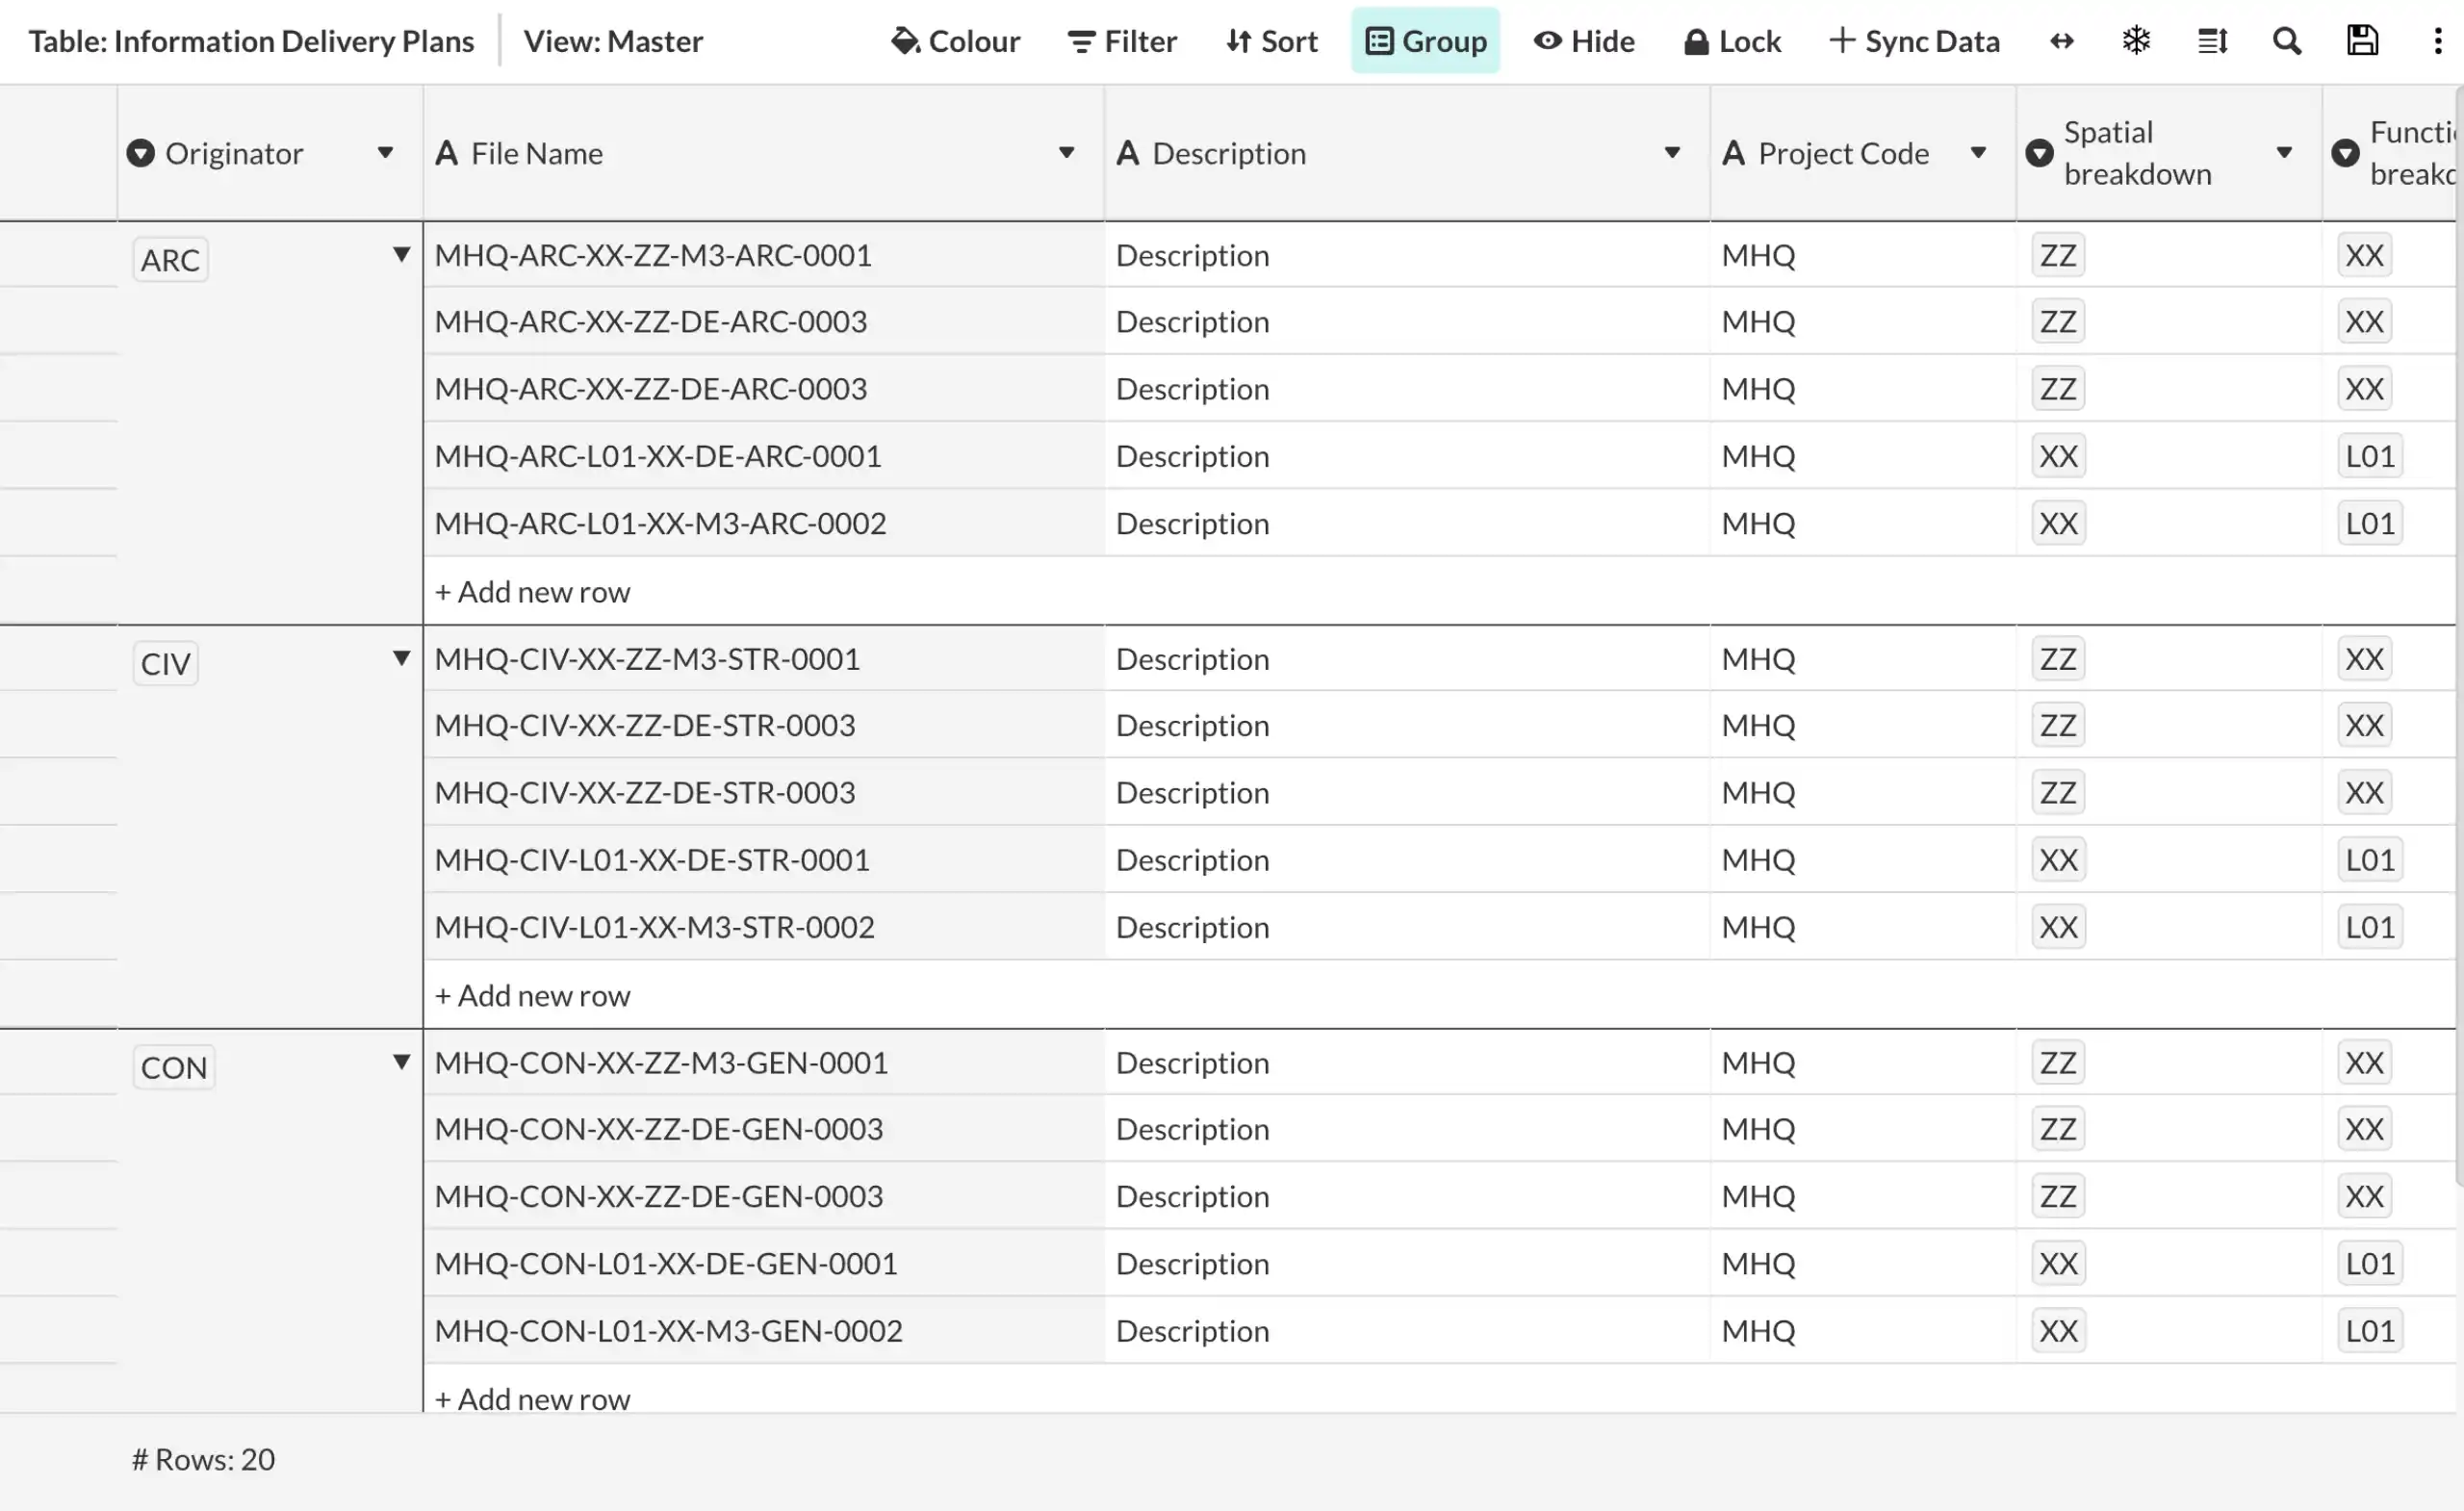Image resolution: width=2464 pixels, height=1511 pixels.
Task: Click the row height icon
Action: [2212, 41]
